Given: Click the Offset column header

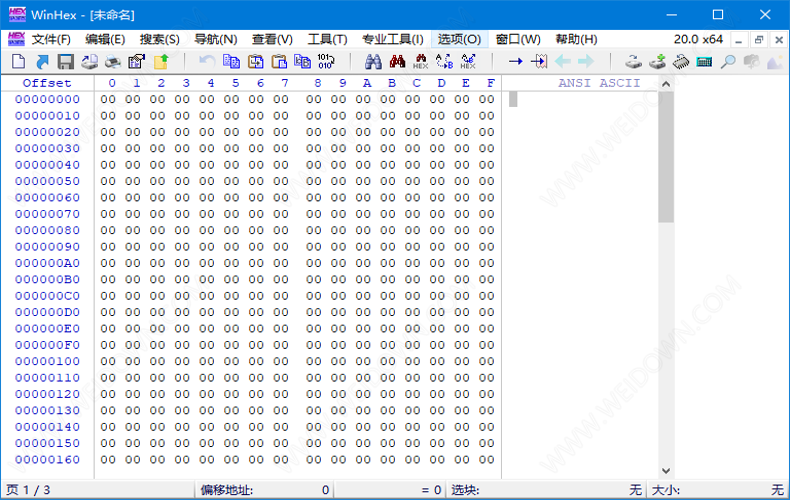Looking at the screenshot, I should click(47, 83).
